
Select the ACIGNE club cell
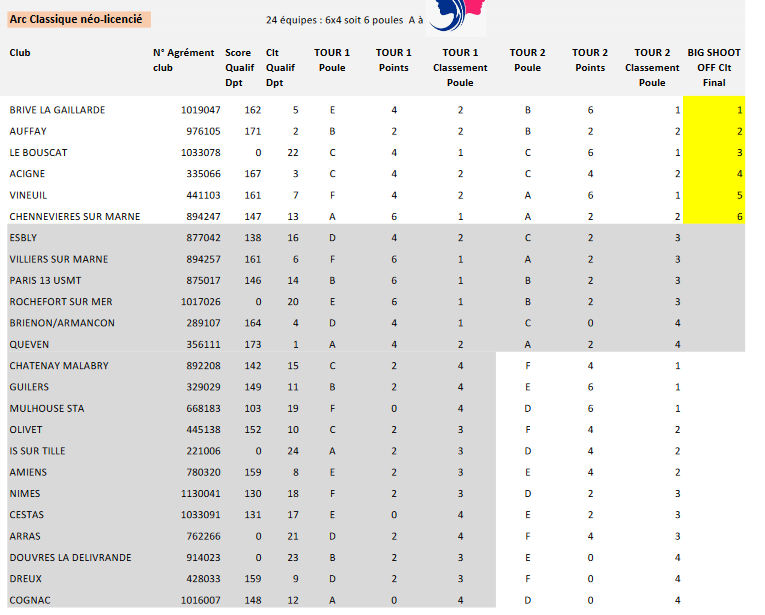coord(27,174)
